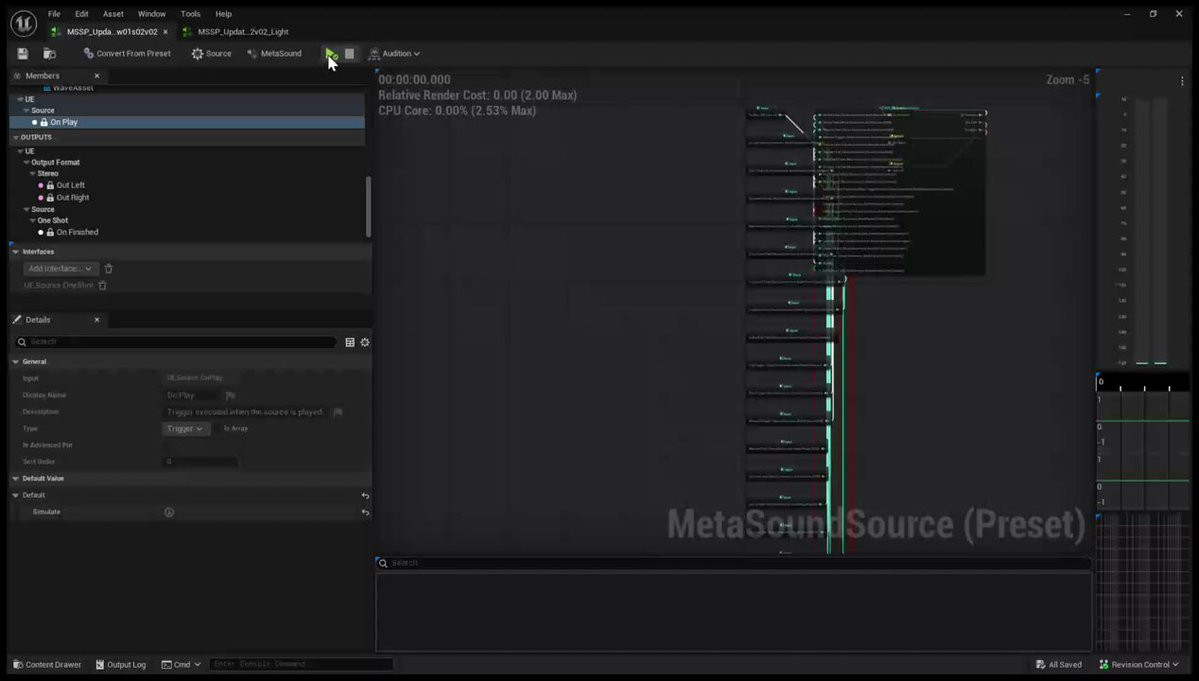1199x681 pixels.
Task: Click the lock icon beside On Finished
Action: click(x=50, y=232)
